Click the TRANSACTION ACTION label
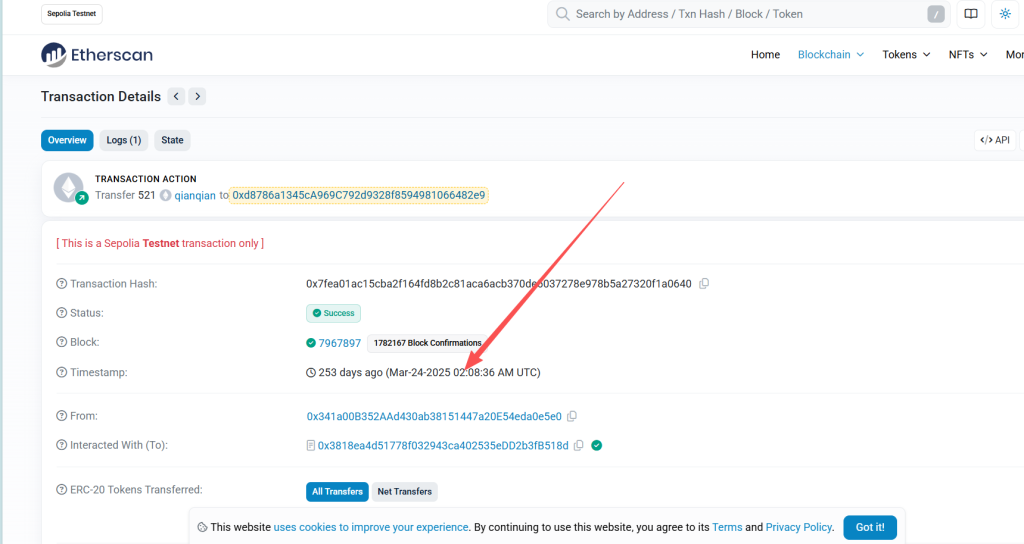The image size is (1024, 544). (146, 179)
